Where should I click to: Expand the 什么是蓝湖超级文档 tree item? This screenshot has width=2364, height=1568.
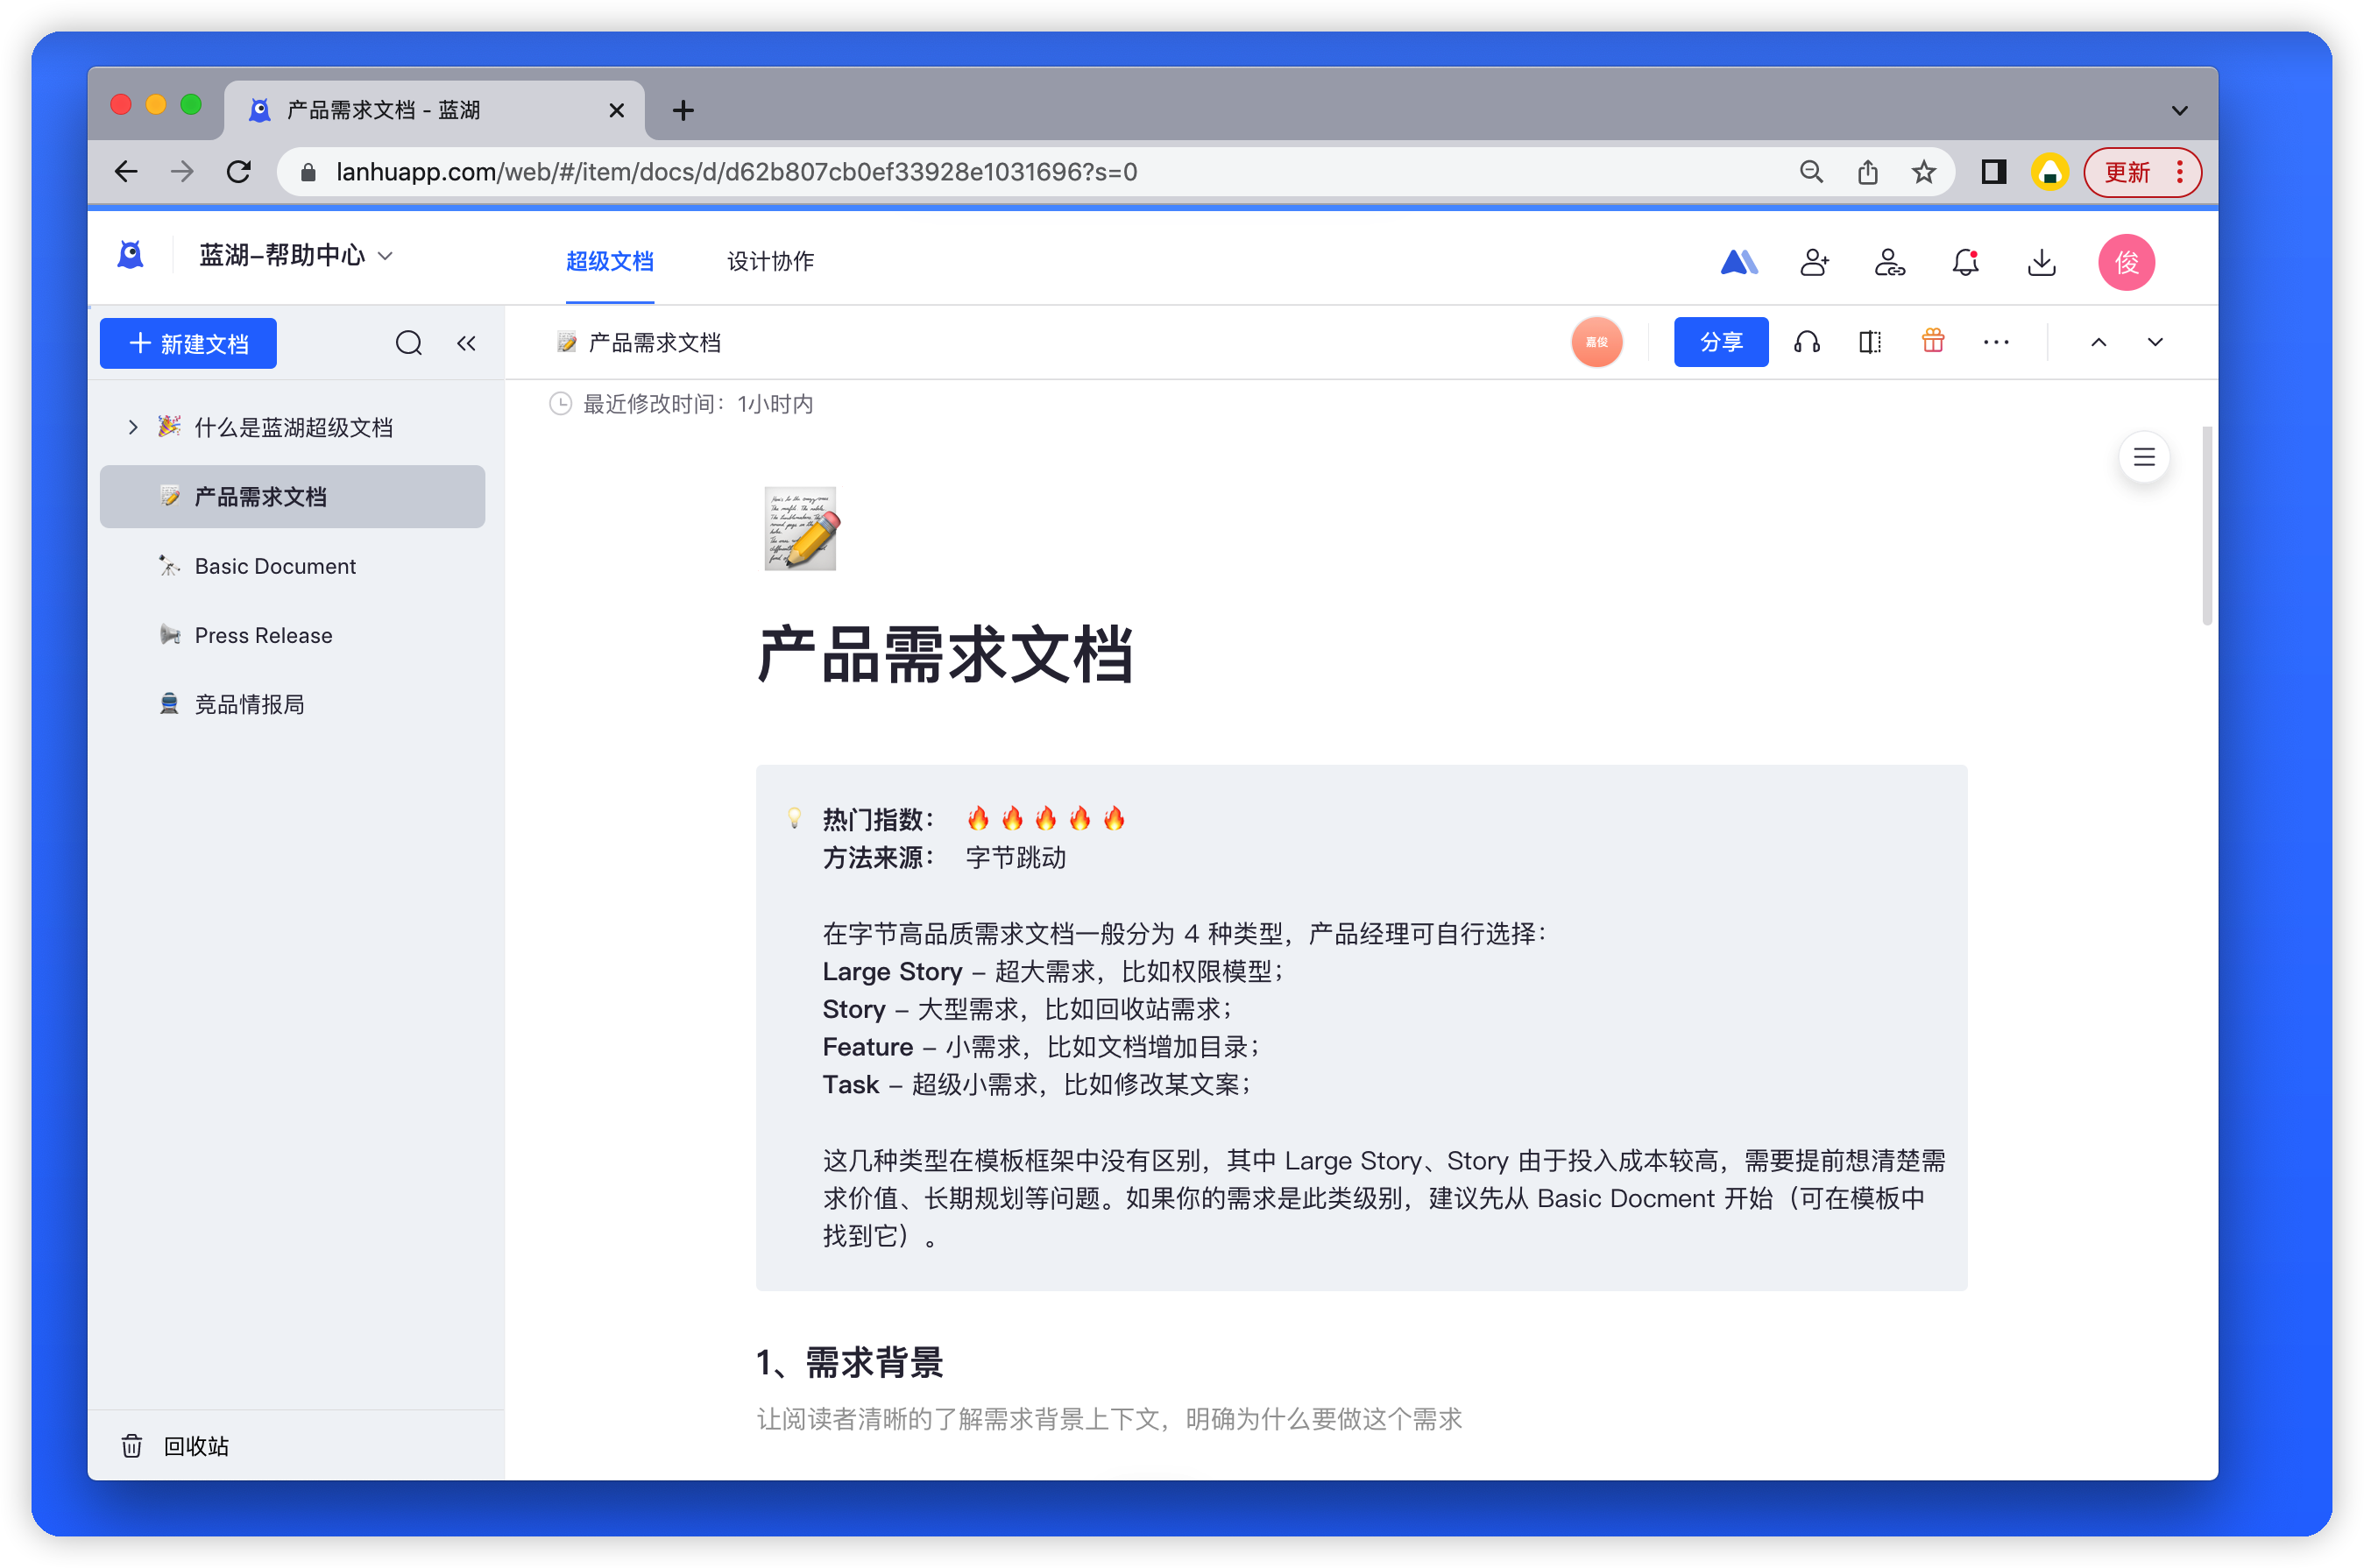(x=132, y=427)
